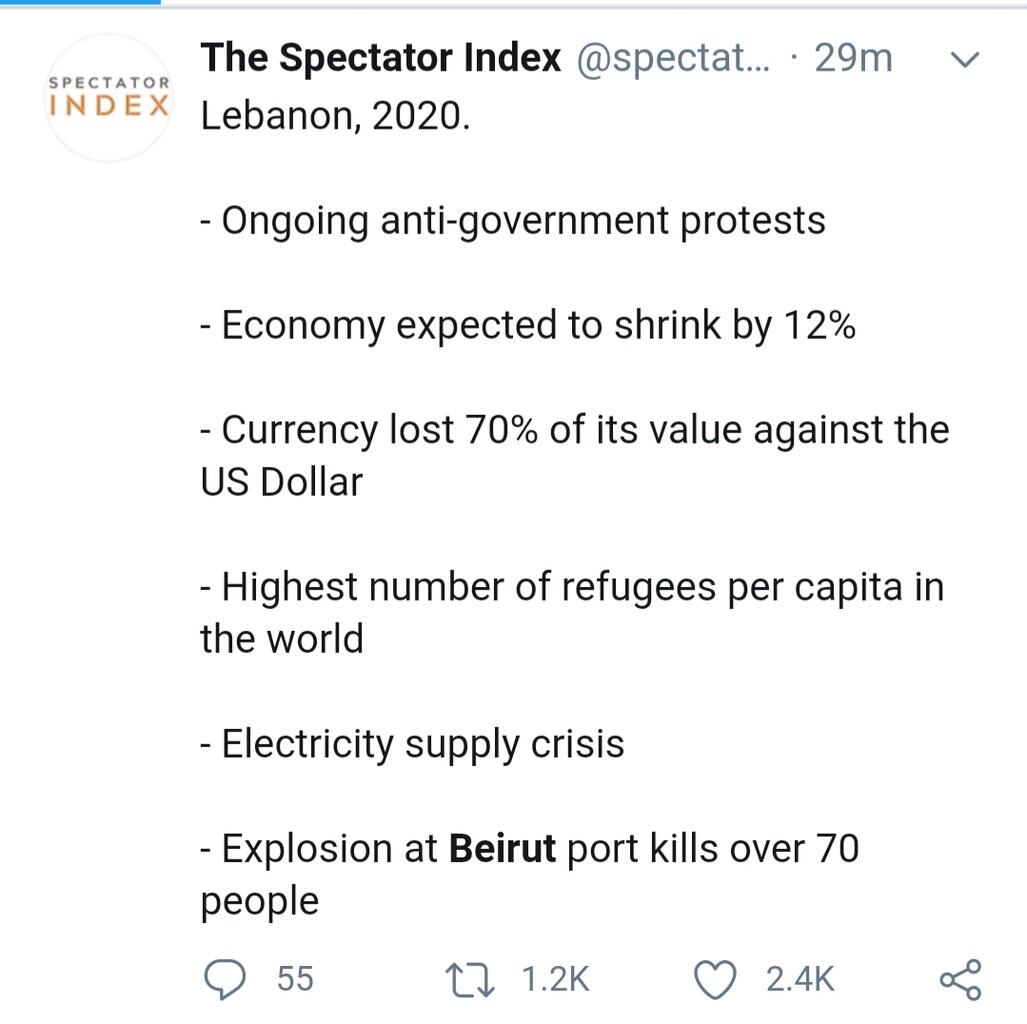This screenshot has width=1027, height=1024.
Task: Open The Spectator Index display name
Action: [x=380, y=58]
